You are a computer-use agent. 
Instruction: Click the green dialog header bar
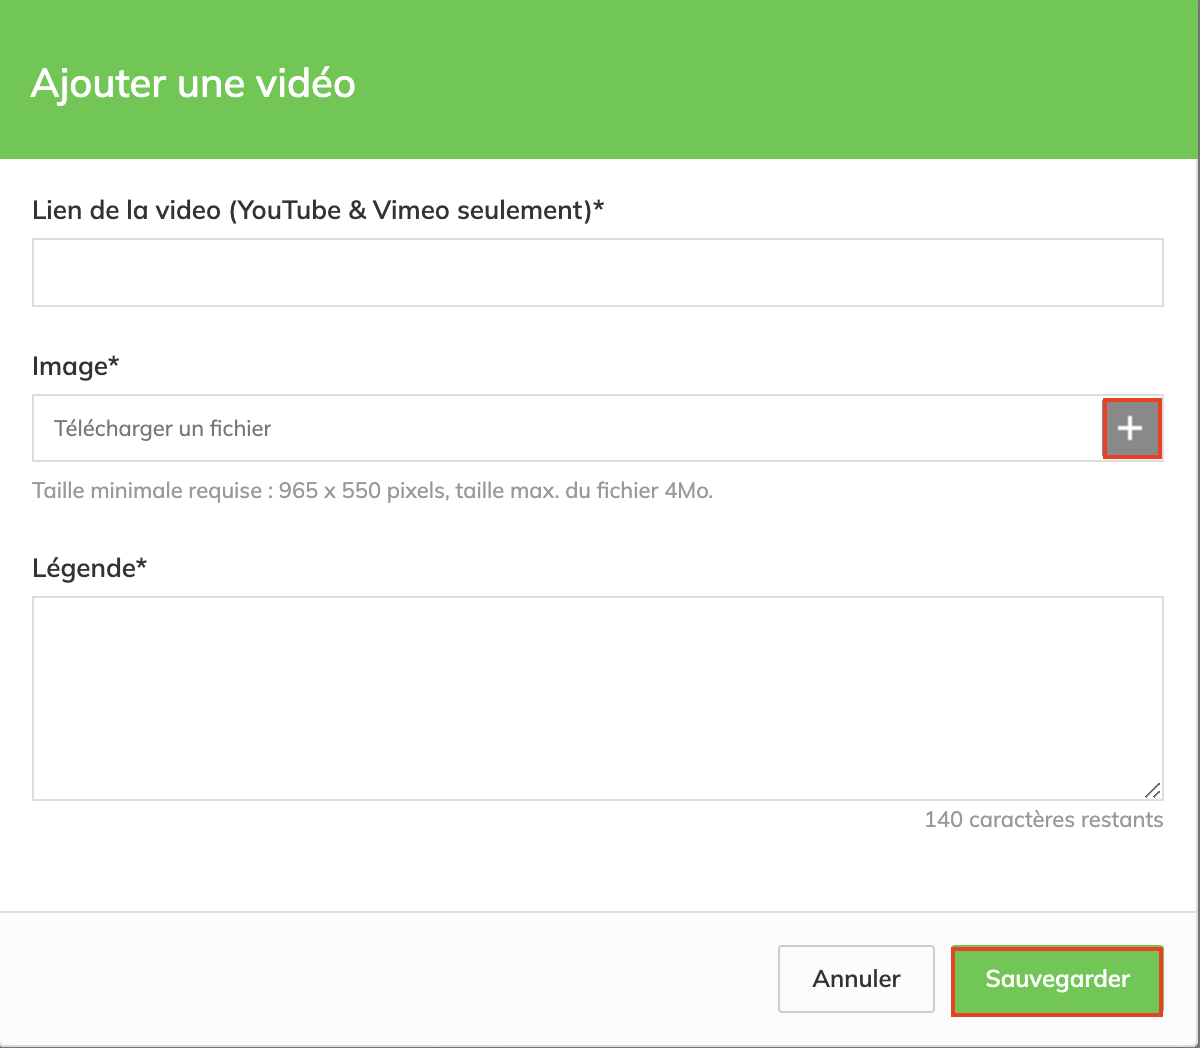coord(780,80)
